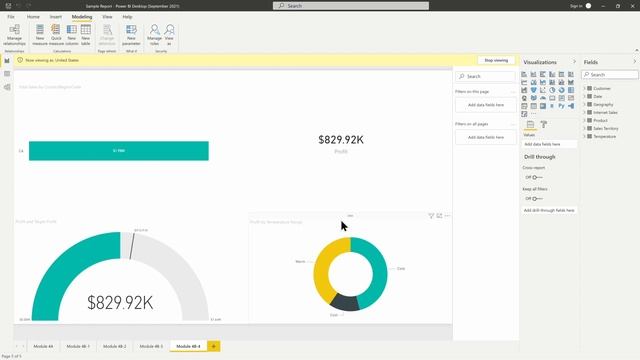This screenshot has width=640, height=360.
Task: Click the Filters pane search box
Action: tap(486, 76)
